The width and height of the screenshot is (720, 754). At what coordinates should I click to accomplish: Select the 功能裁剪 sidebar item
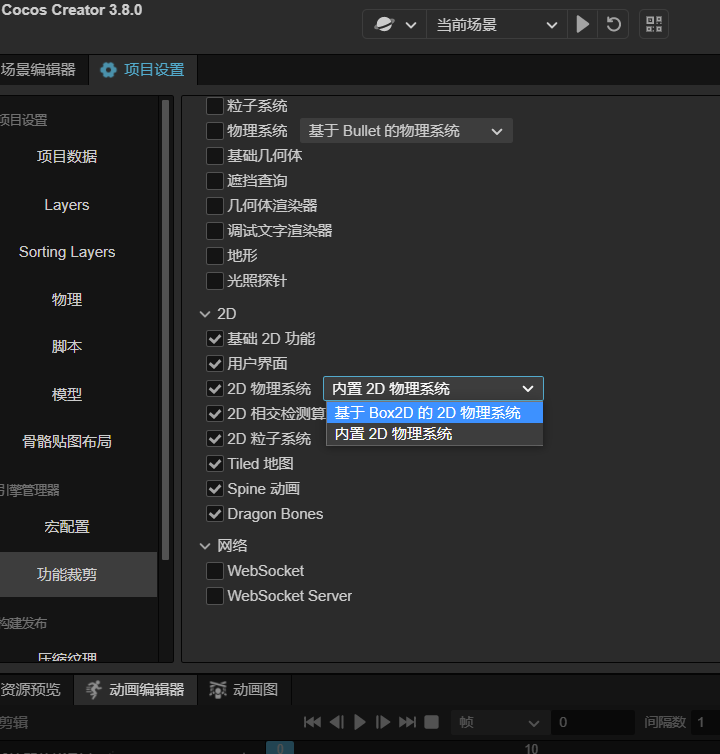click(x=78, y=574)
